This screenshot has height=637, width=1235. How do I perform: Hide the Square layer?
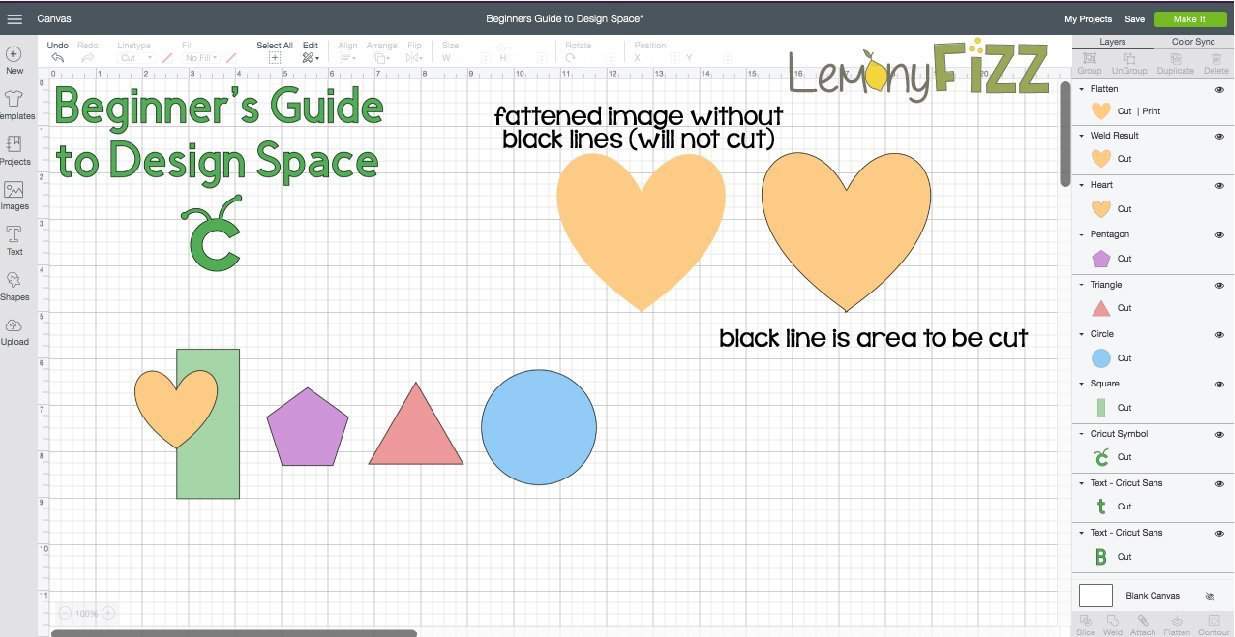(1219, 385)
